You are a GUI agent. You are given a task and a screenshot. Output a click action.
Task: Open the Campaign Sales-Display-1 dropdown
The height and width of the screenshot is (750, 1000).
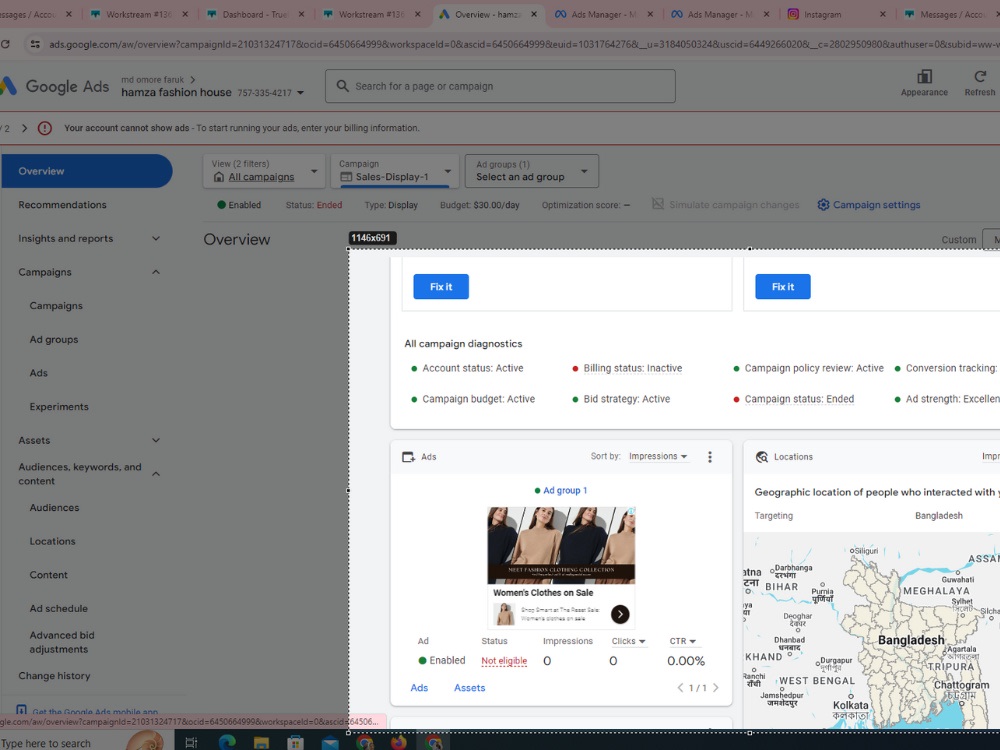395,171
